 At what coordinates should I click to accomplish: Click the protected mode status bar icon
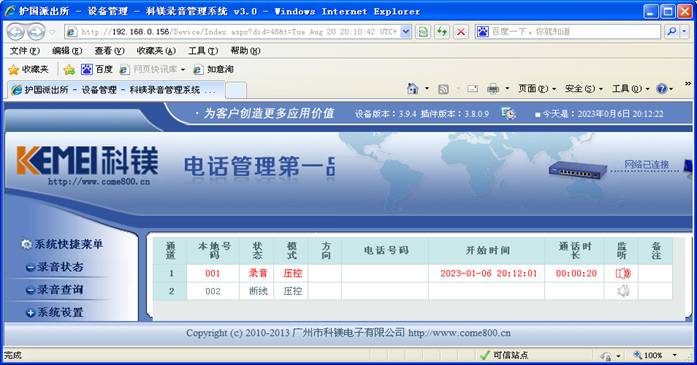606,356
